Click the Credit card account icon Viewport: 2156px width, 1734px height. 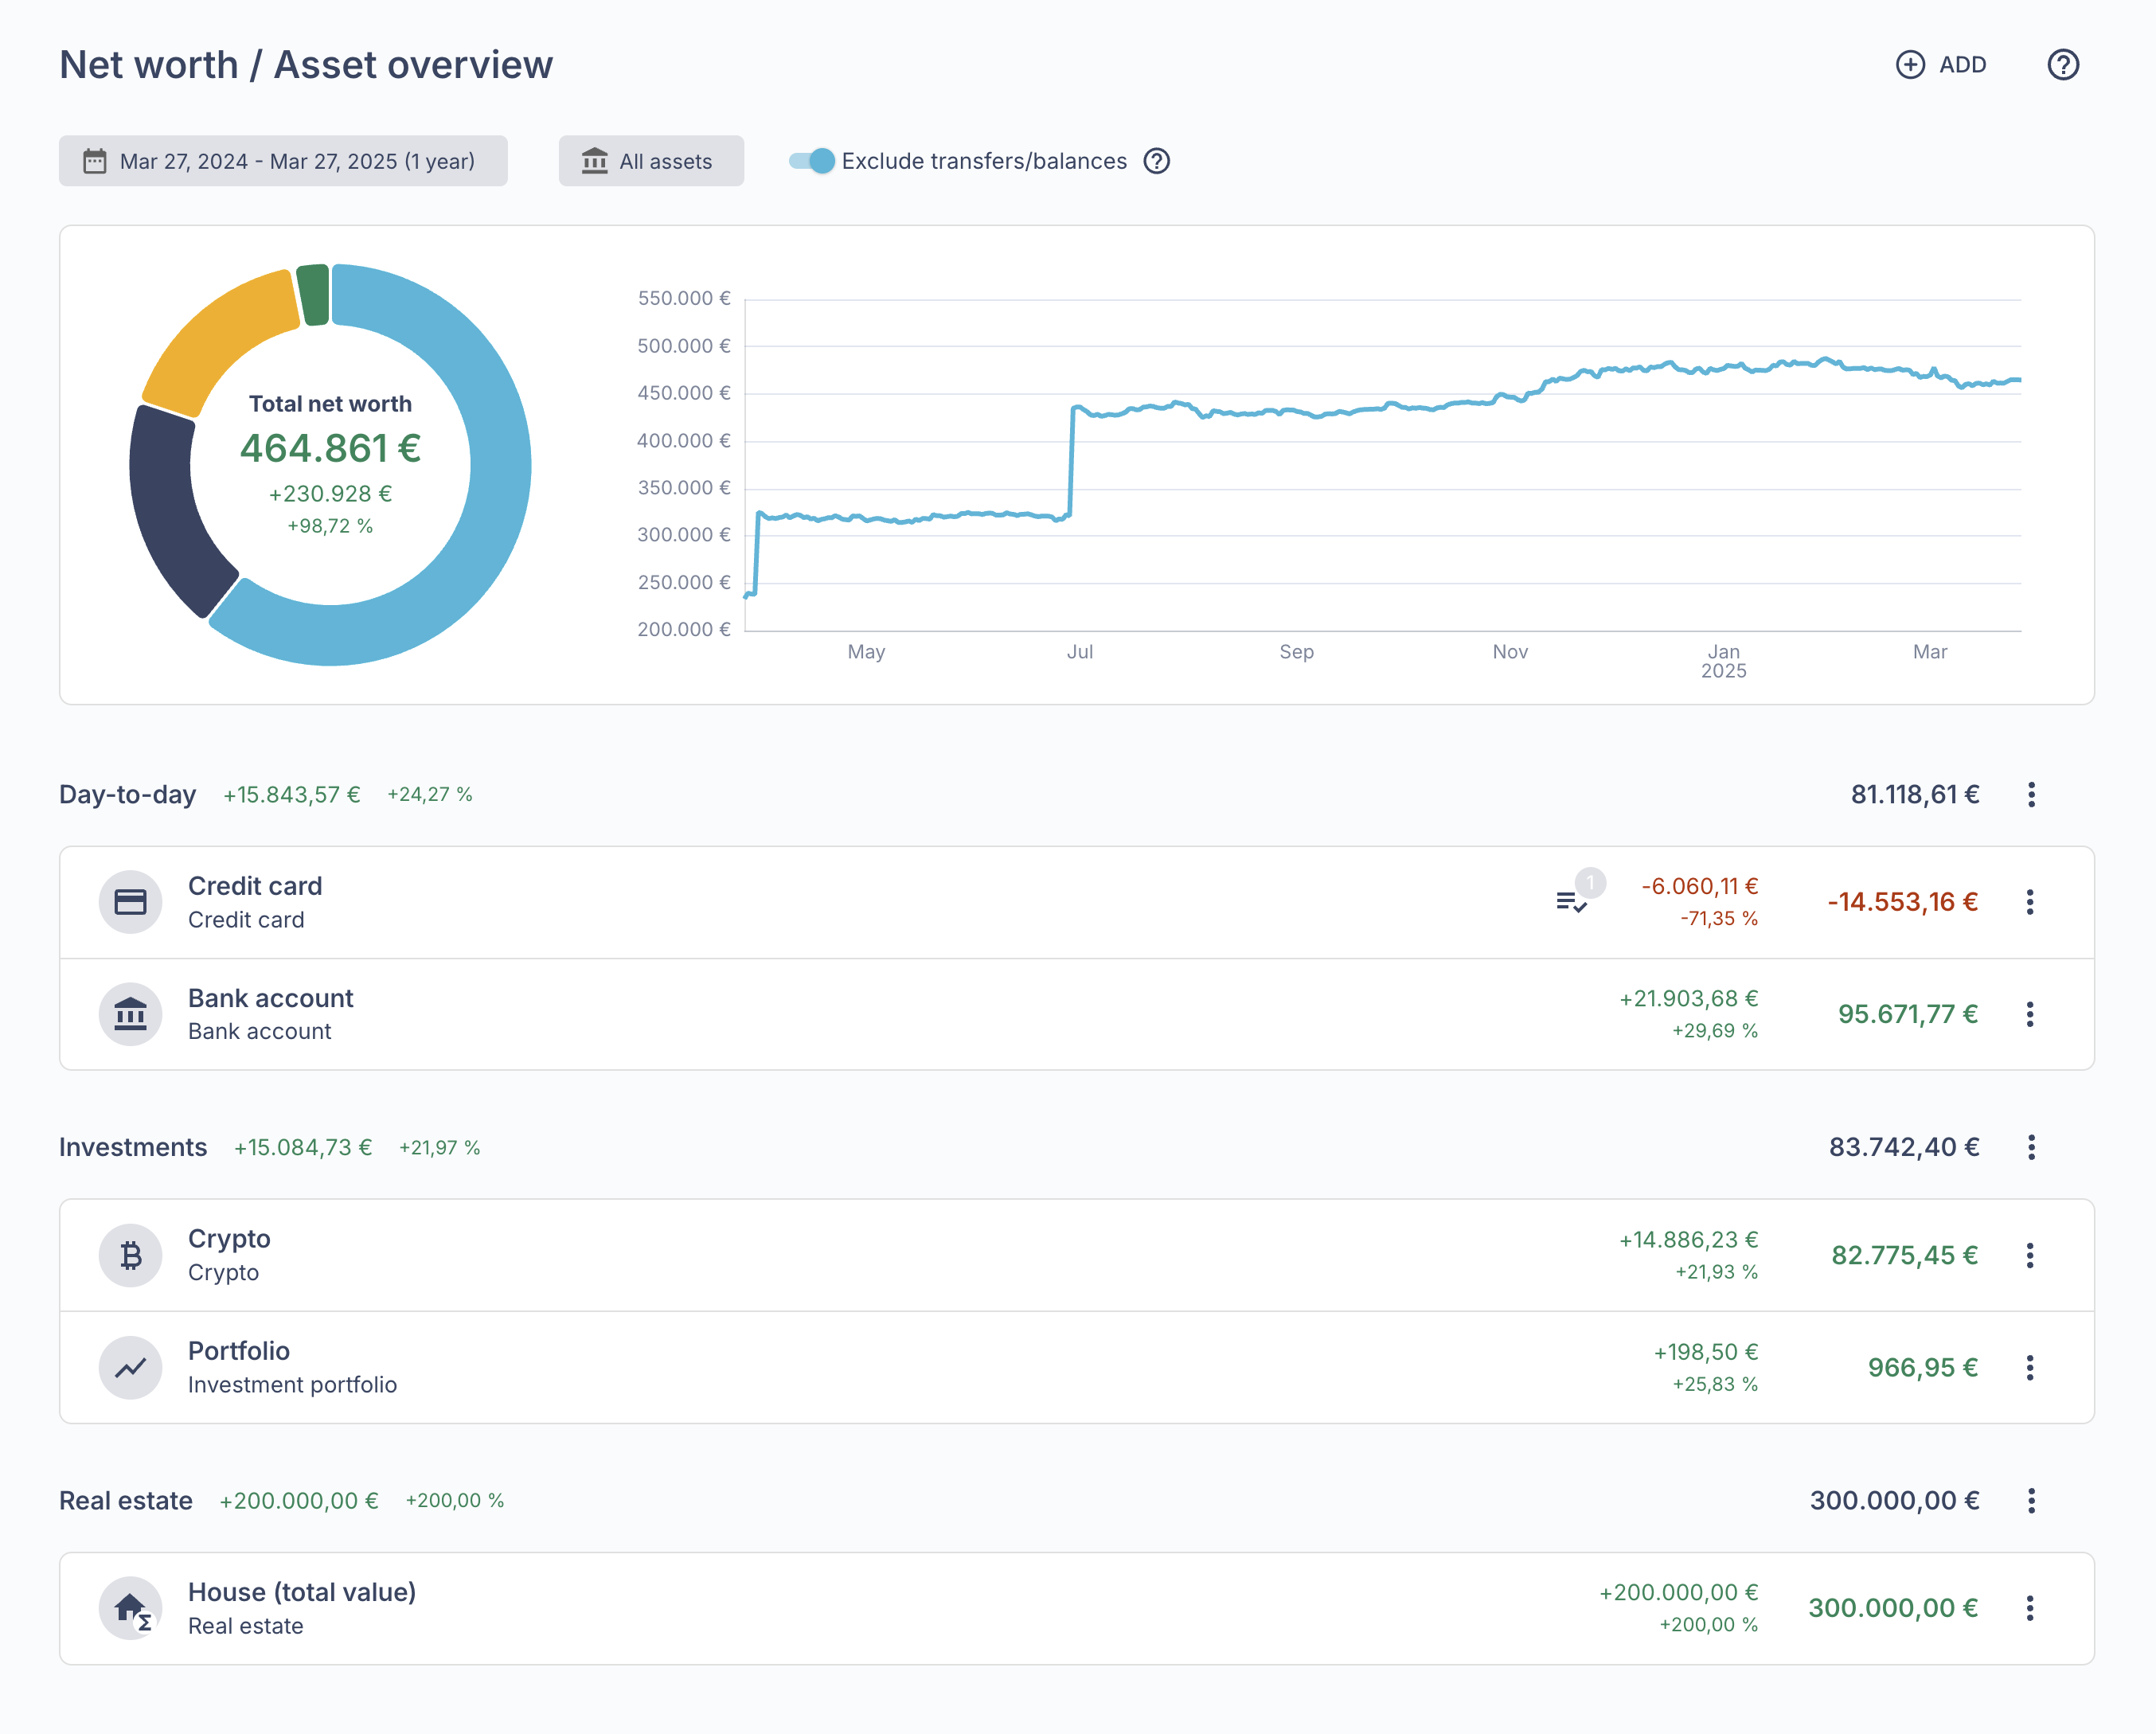click(130, 901)
